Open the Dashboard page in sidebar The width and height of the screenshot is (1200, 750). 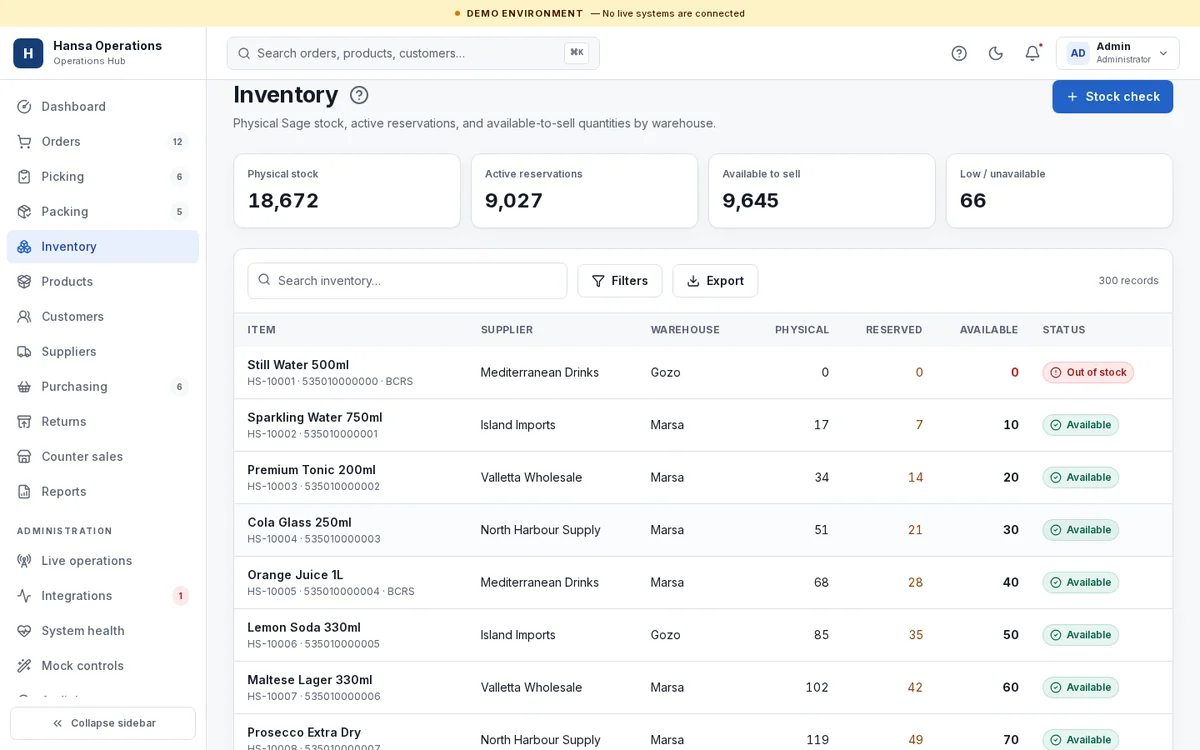[x=102, y=106]
